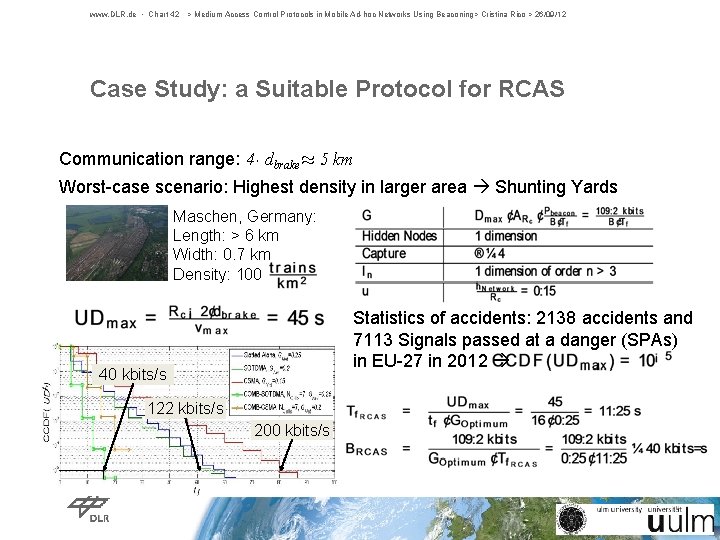The image size is (720, 540).
Task: Click the '40 kbits/s' chart annotation
Action: 132,374
